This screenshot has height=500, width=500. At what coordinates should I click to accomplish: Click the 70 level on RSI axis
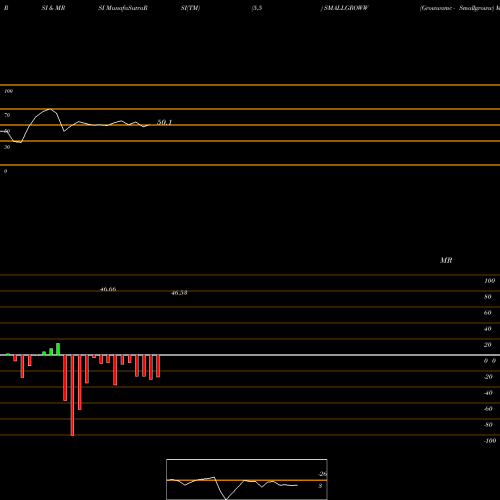pos(7,115)
